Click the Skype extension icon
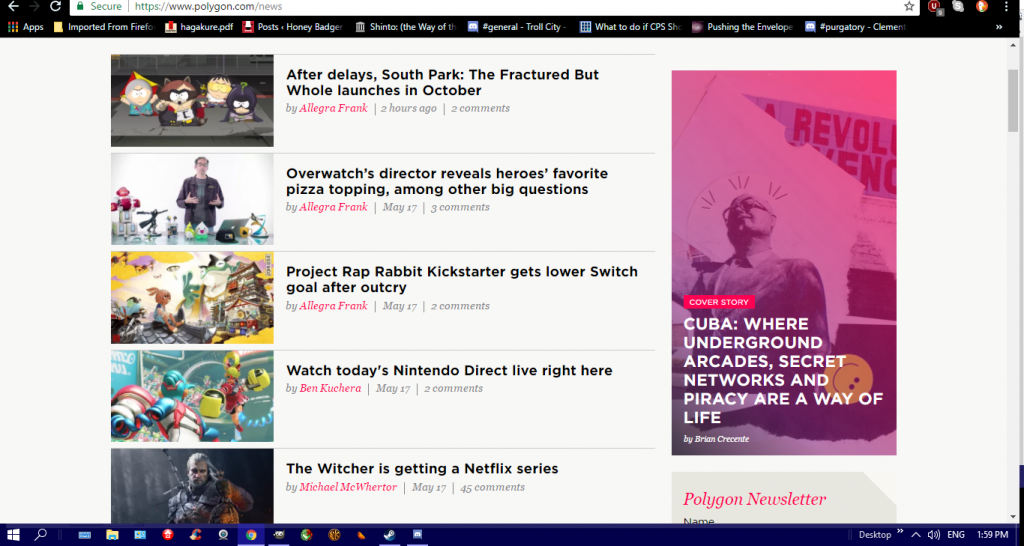Viewport: 1024px width, 546px height. tap(958, 7)
